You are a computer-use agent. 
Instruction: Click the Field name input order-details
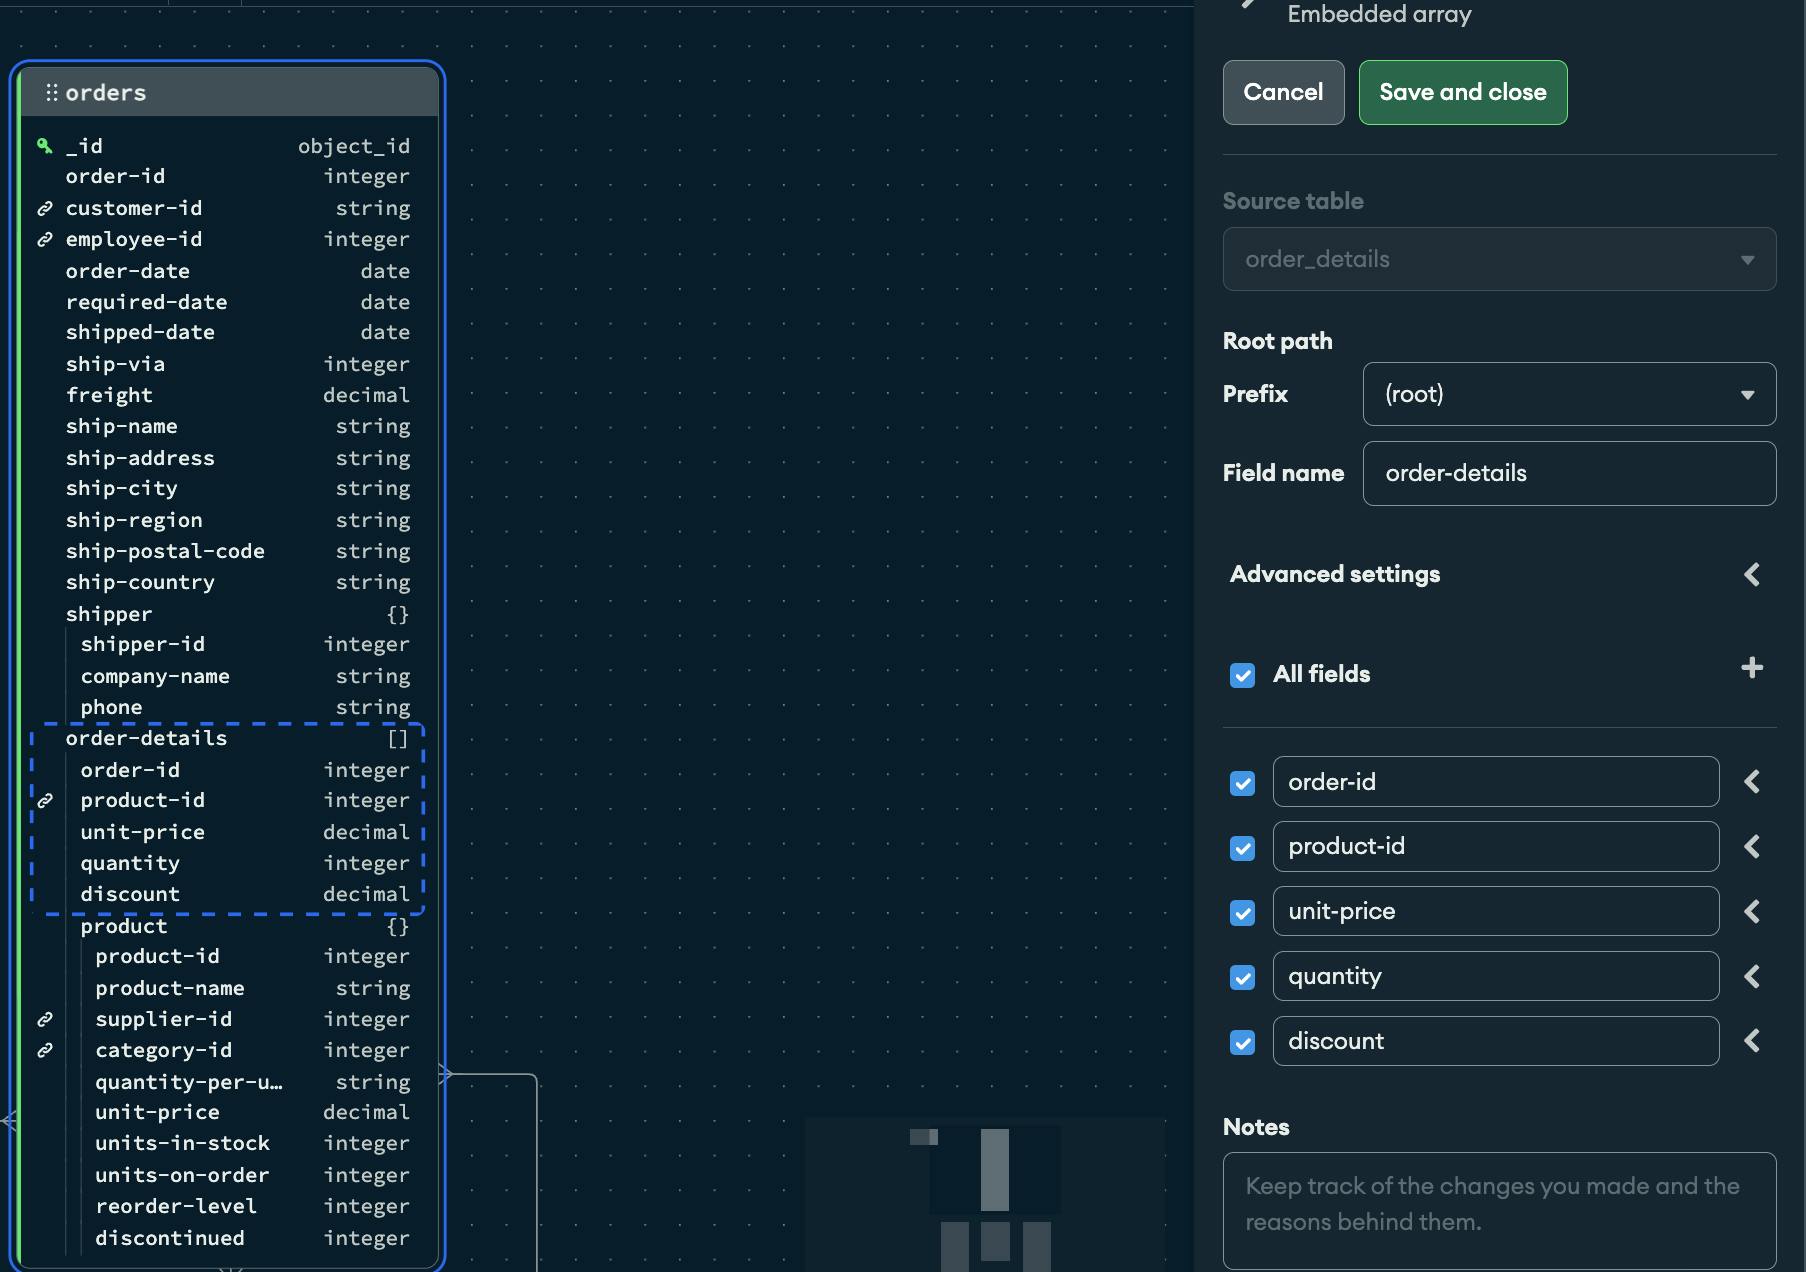pyautogui.click(x=1569, y=473)
